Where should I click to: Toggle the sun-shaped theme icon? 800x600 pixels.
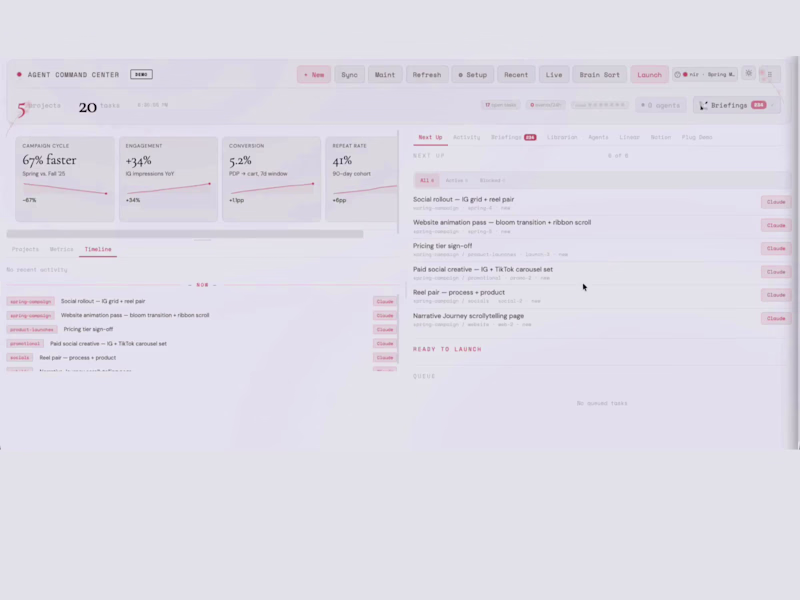click(x=748, y=73)
